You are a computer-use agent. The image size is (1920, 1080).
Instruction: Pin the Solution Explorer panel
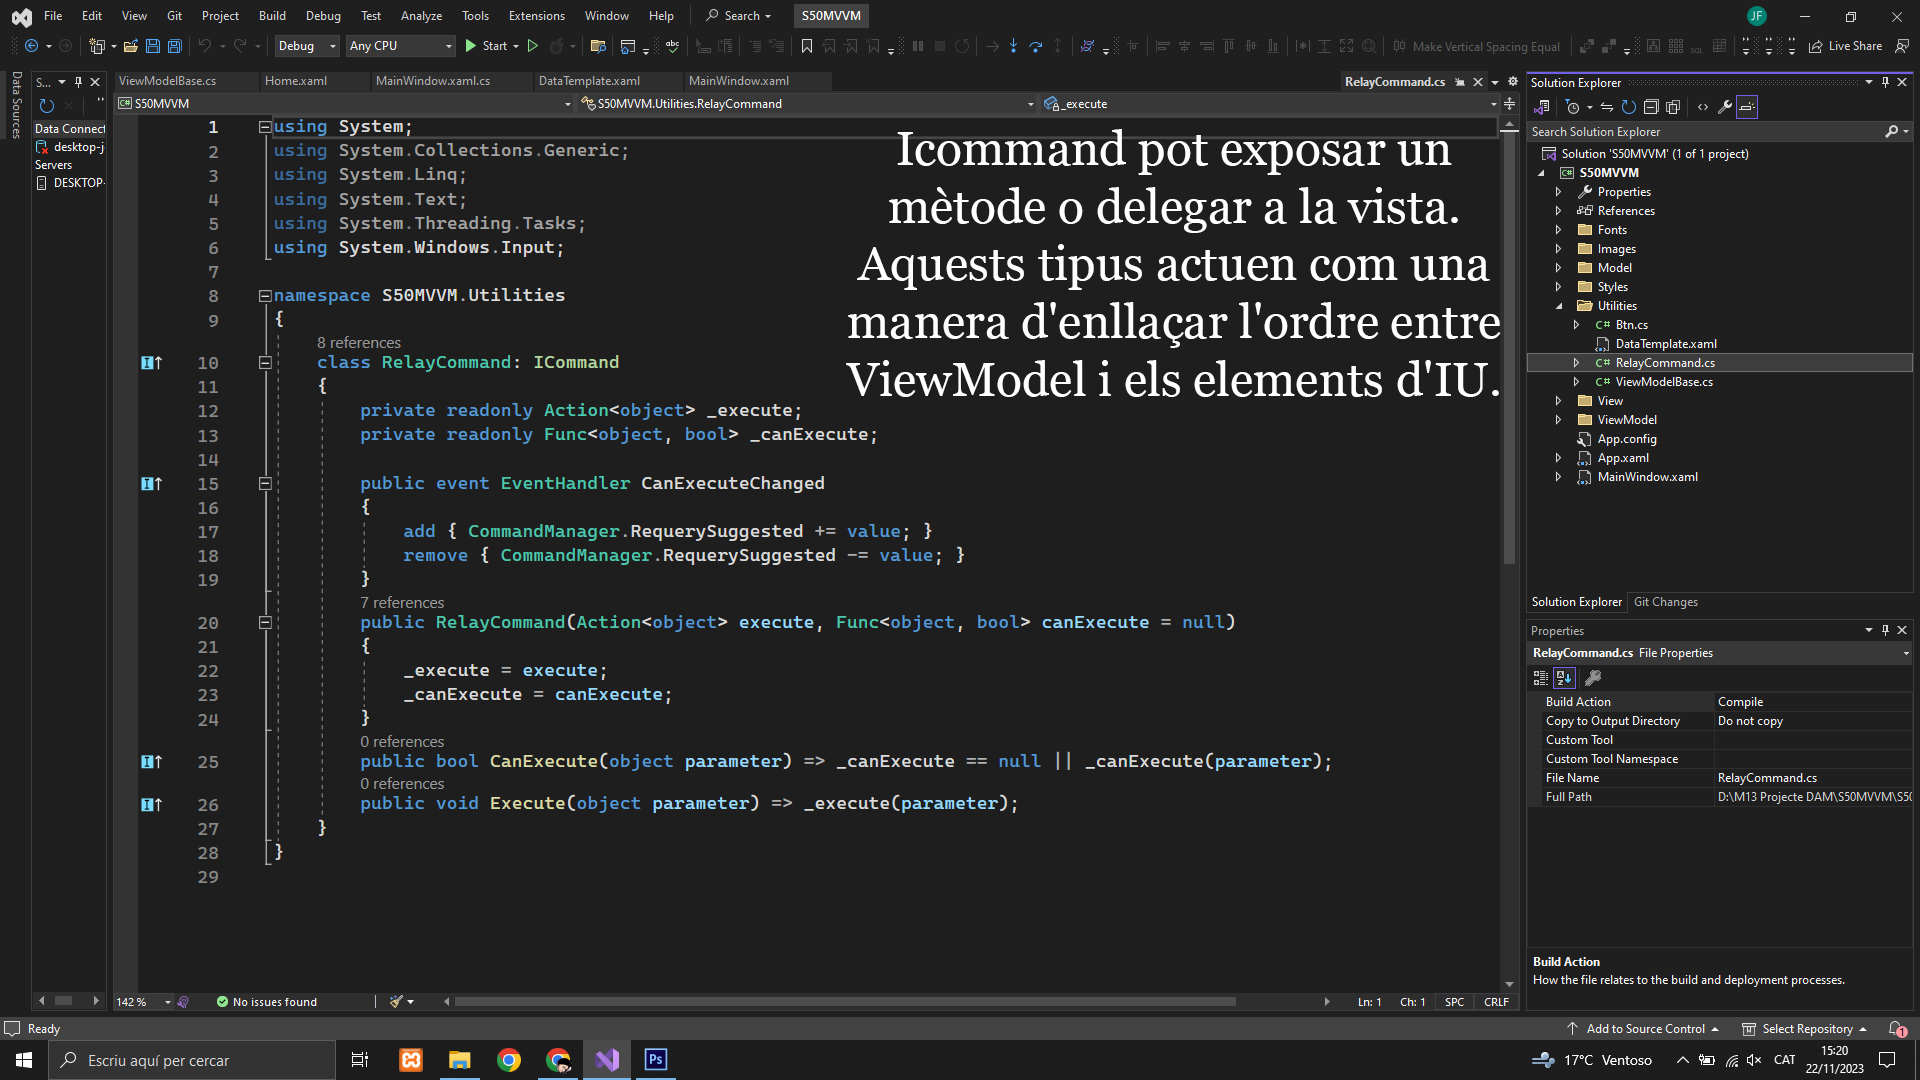pyautogui.click(x=1885, y=83)
